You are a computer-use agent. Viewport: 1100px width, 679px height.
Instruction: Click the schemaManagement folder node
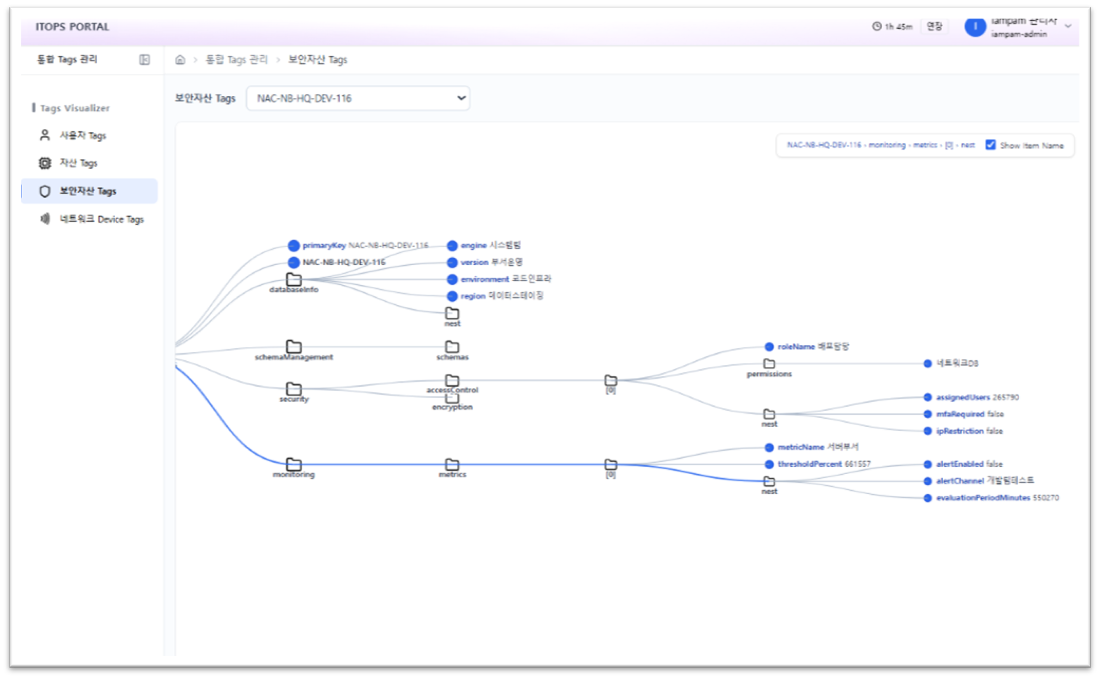tap(294, 347)
